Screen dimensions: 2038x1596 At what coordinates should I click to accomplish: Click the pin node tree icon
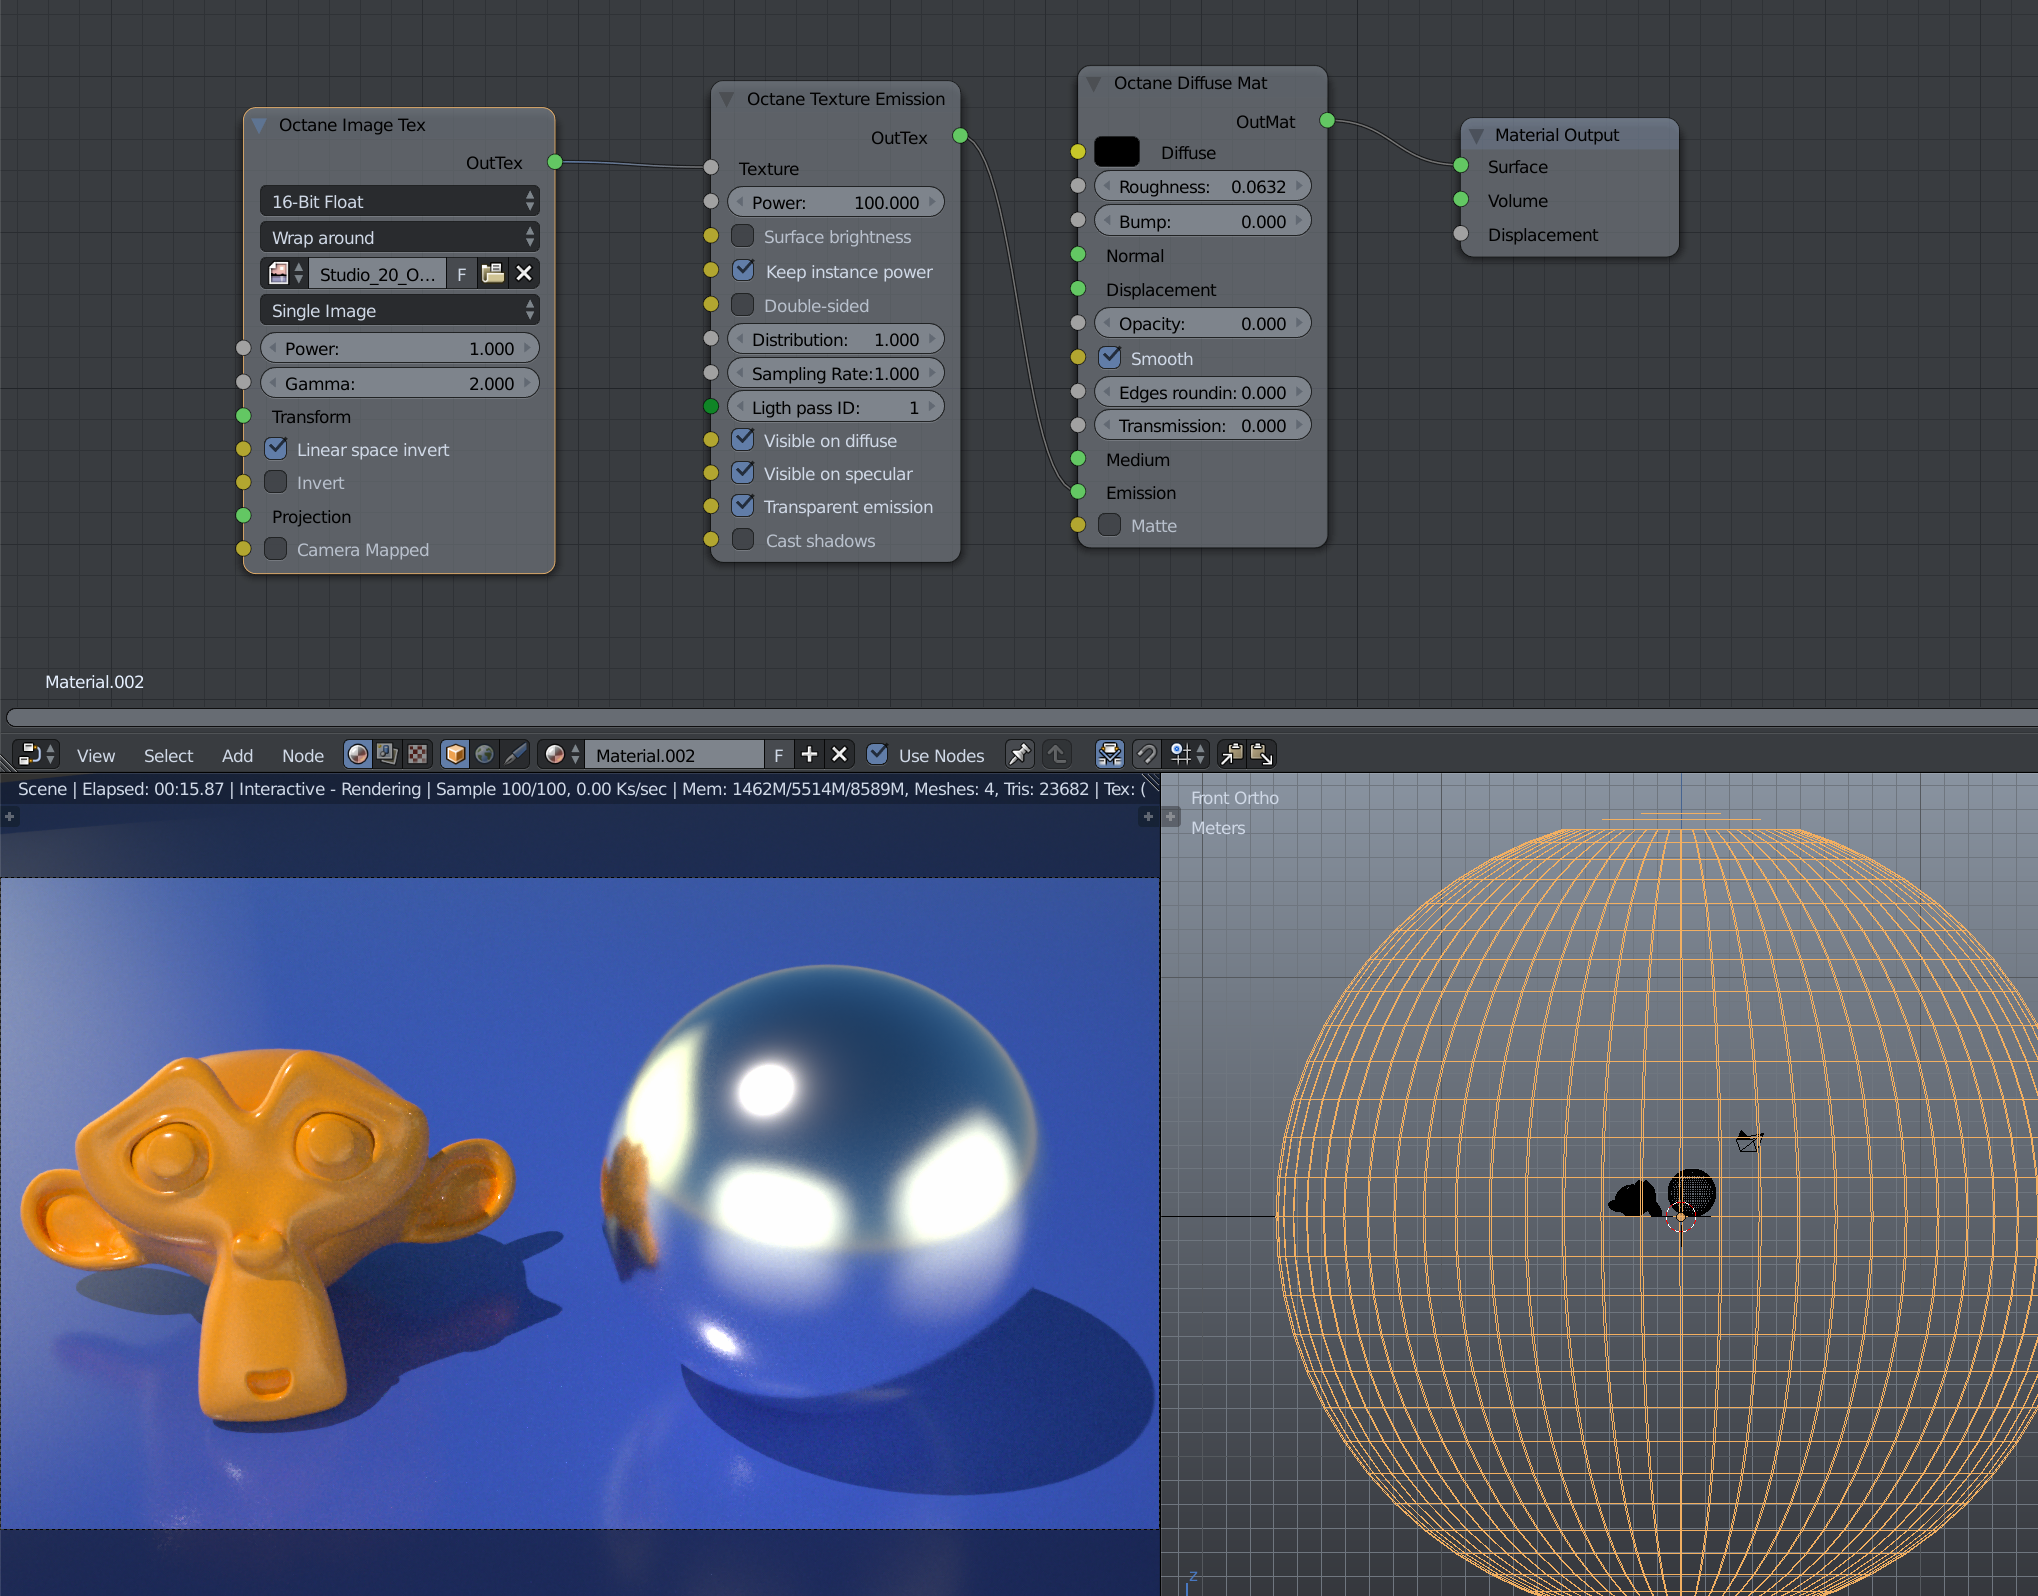tap(1019, 754)
